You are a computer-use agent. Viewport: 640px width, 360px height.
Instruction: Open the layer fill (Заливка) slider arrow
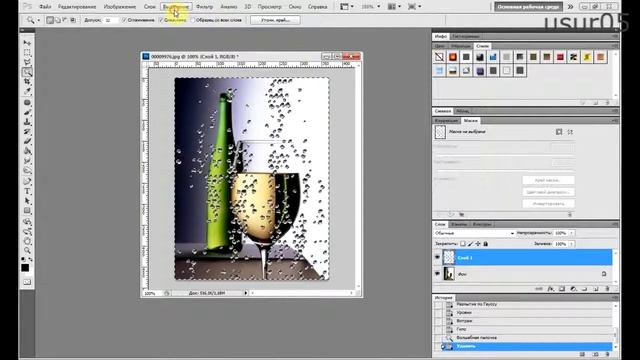click(571, 244)
